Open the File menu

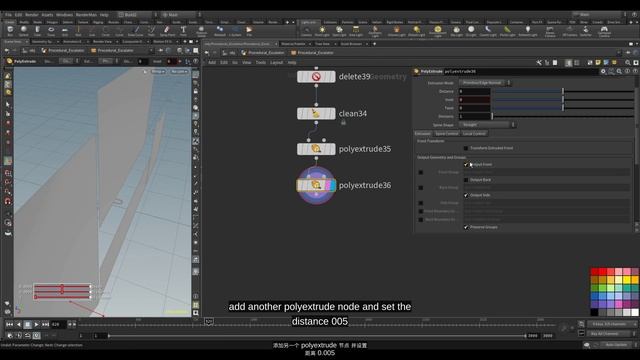tap(8, 15)
